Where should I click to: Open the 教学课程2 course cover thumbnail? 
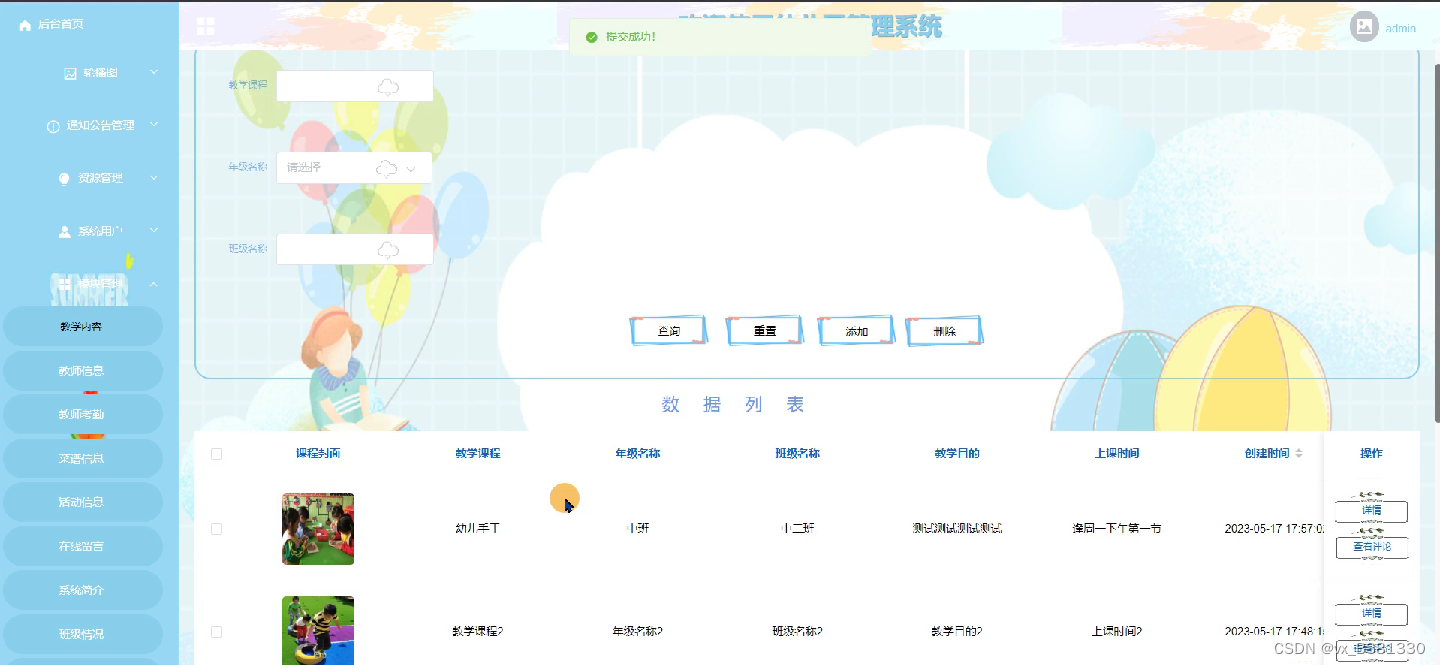pyautogui.click(x=318, y=631)
